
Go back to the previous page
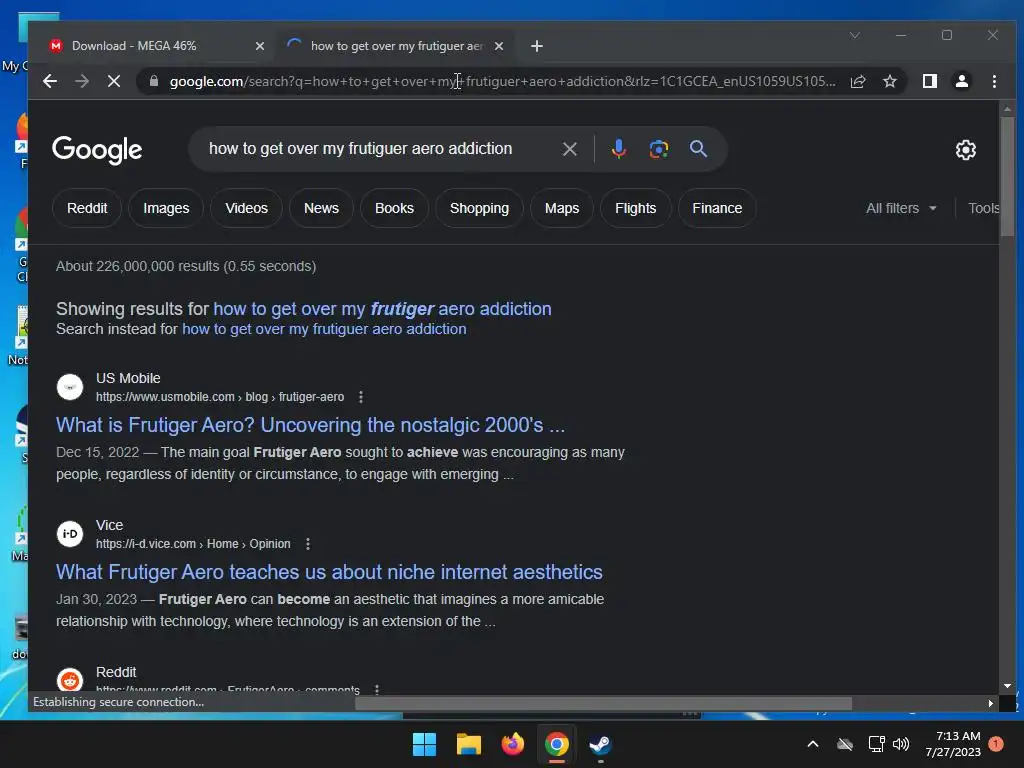(50, 81)
